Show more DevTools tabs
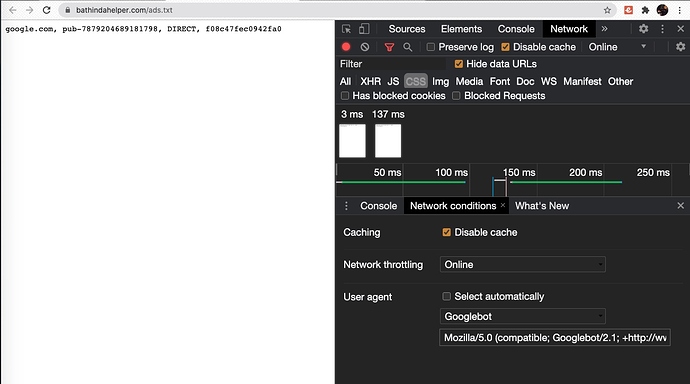This screenshot has width=690, height=384. [605, 29]
